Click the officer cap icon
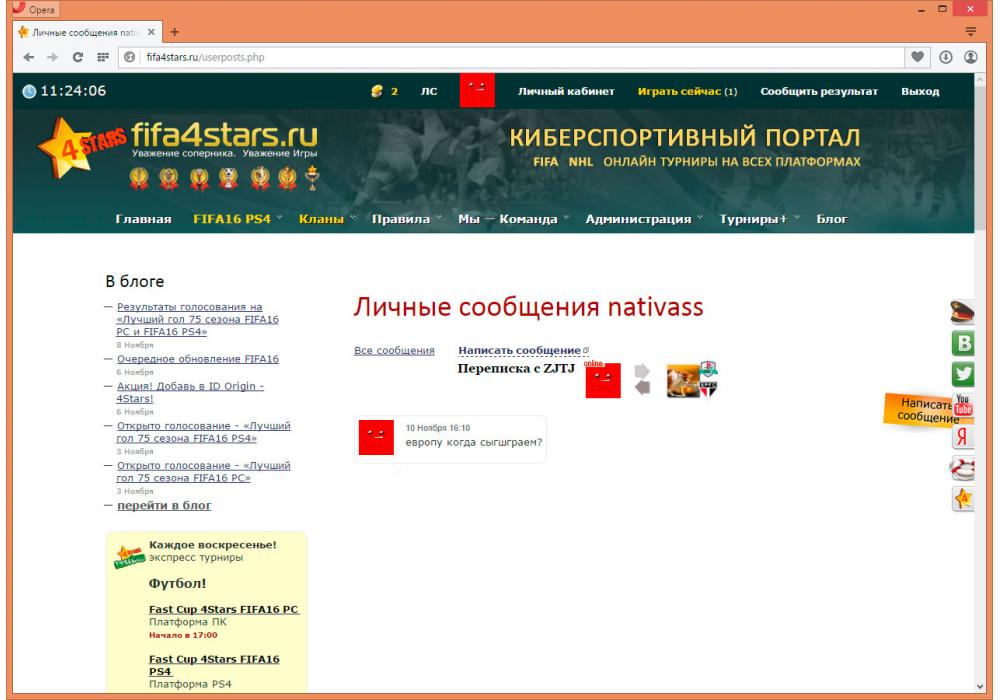Image resolution: width=1000 pixels, height=700 pixels. click(962, 313)
